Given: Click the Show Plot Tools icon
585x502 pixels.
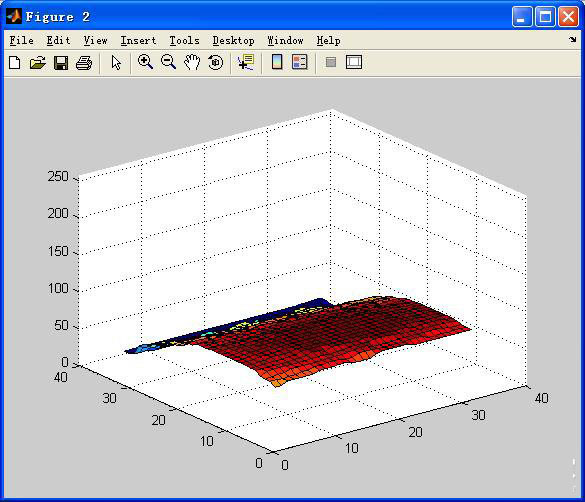Looking at the screenshot, I should click(354, 62).
